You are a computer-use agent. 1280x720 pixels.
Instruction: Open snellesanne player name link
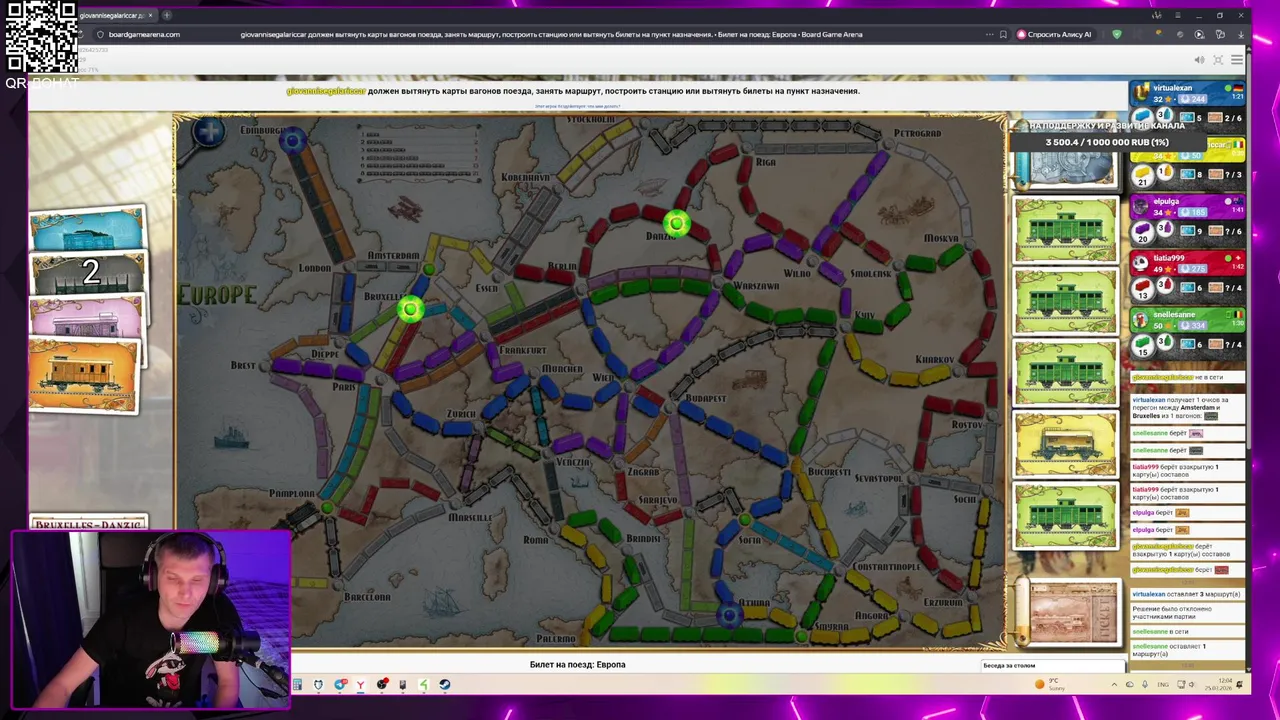point(1173,314)
